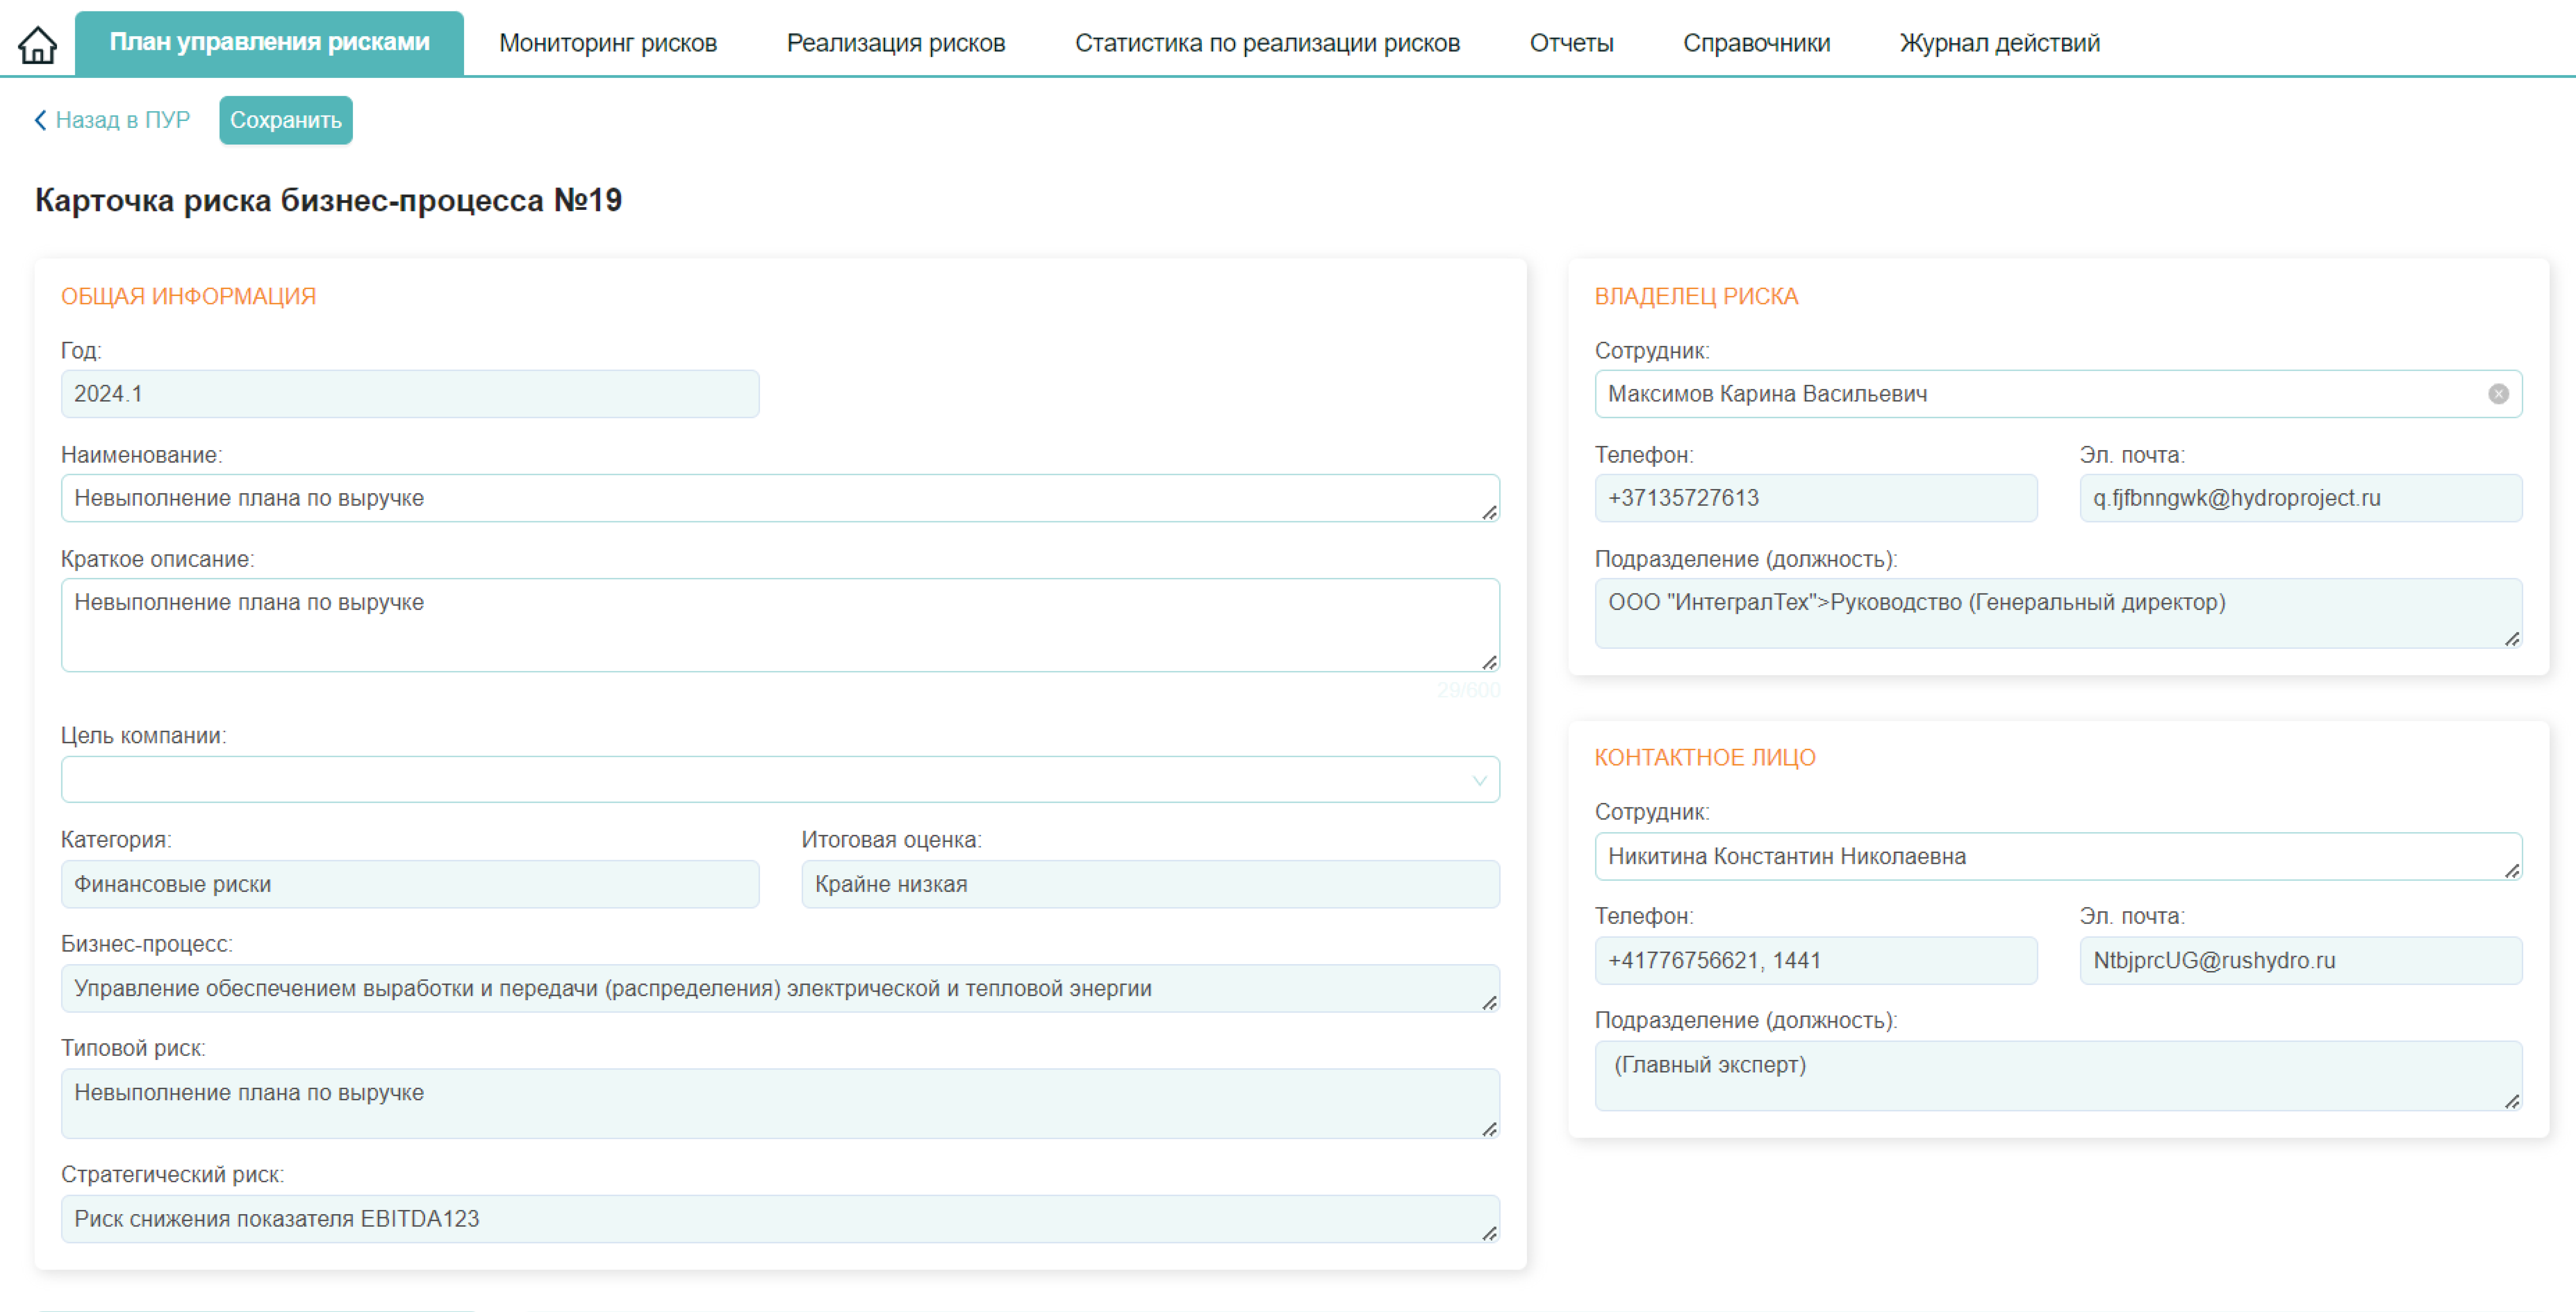Image resolution: width=2576 pixels, height=1312 pixels.
Task: Select the Стратегический риск field
Action: [x=780, y=1219]
